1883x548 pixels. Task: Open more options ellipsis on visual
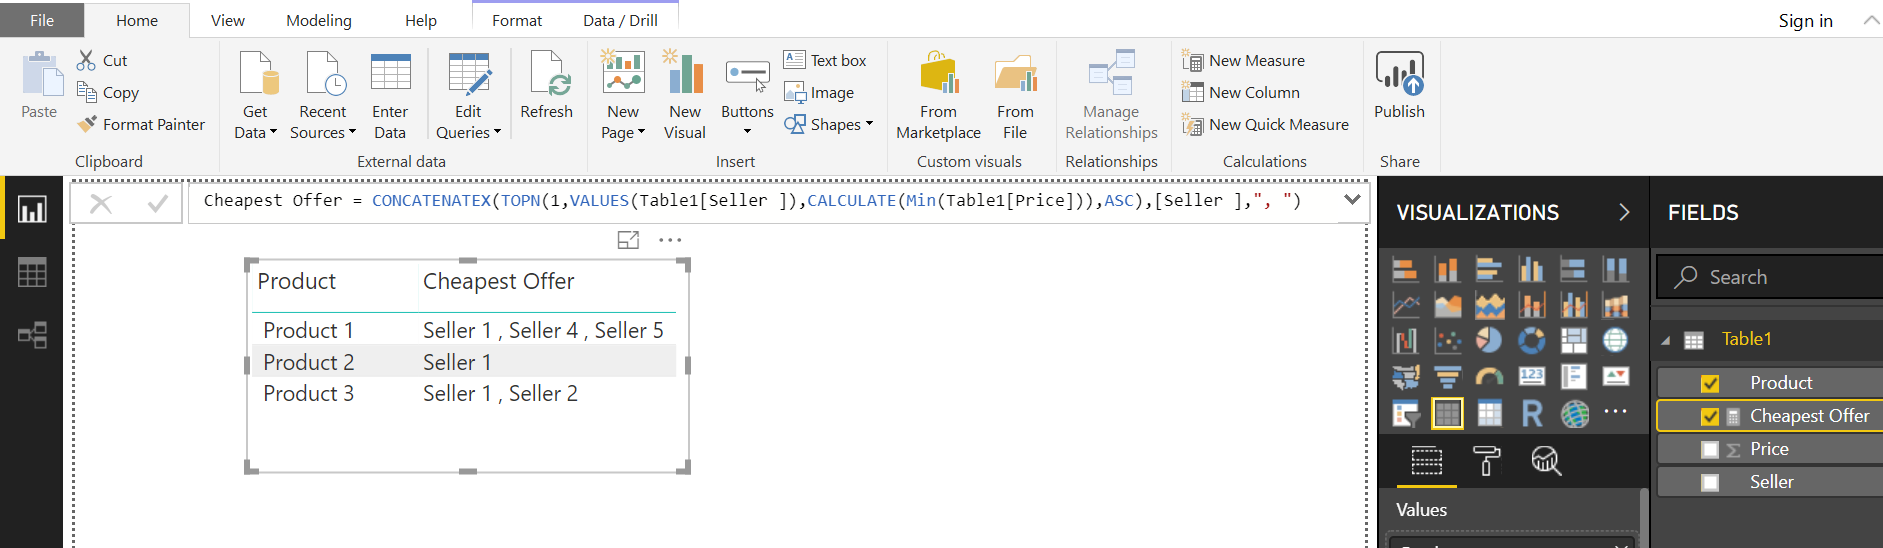(x=670, y=240)
